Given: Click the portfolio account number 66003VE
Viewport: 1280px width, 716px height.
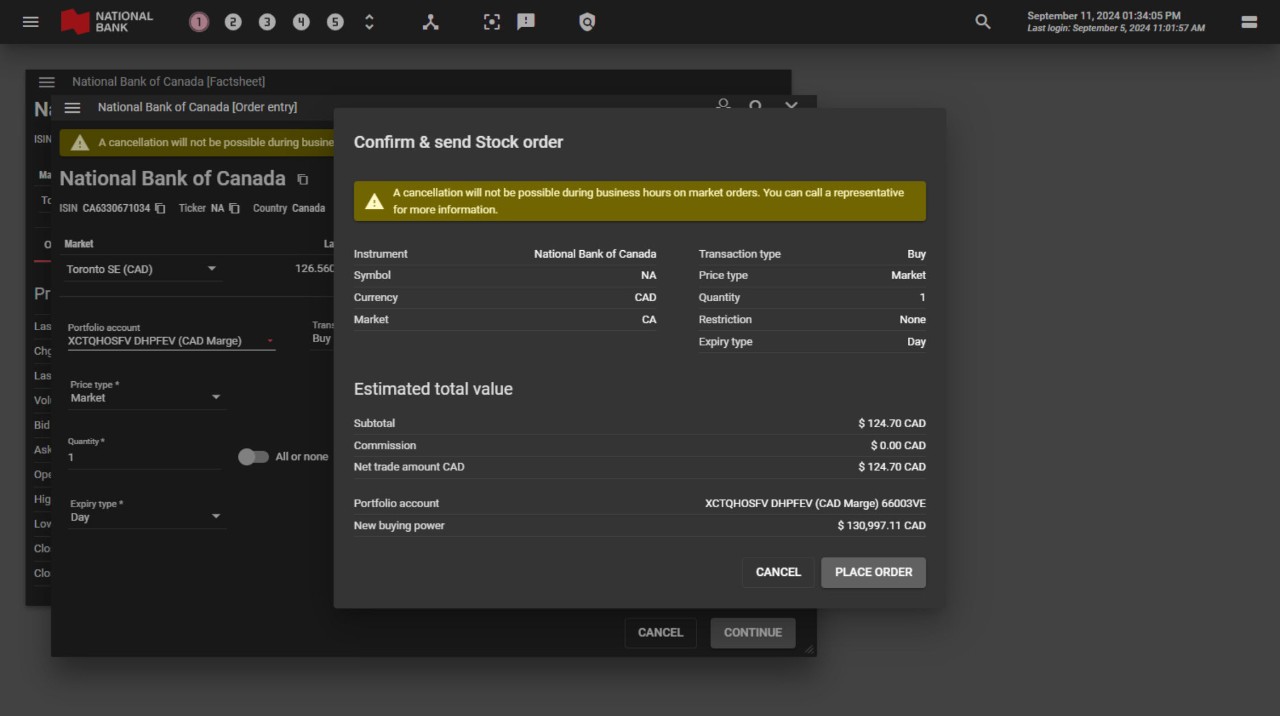Looking at the screenshot, I should 903,503.
